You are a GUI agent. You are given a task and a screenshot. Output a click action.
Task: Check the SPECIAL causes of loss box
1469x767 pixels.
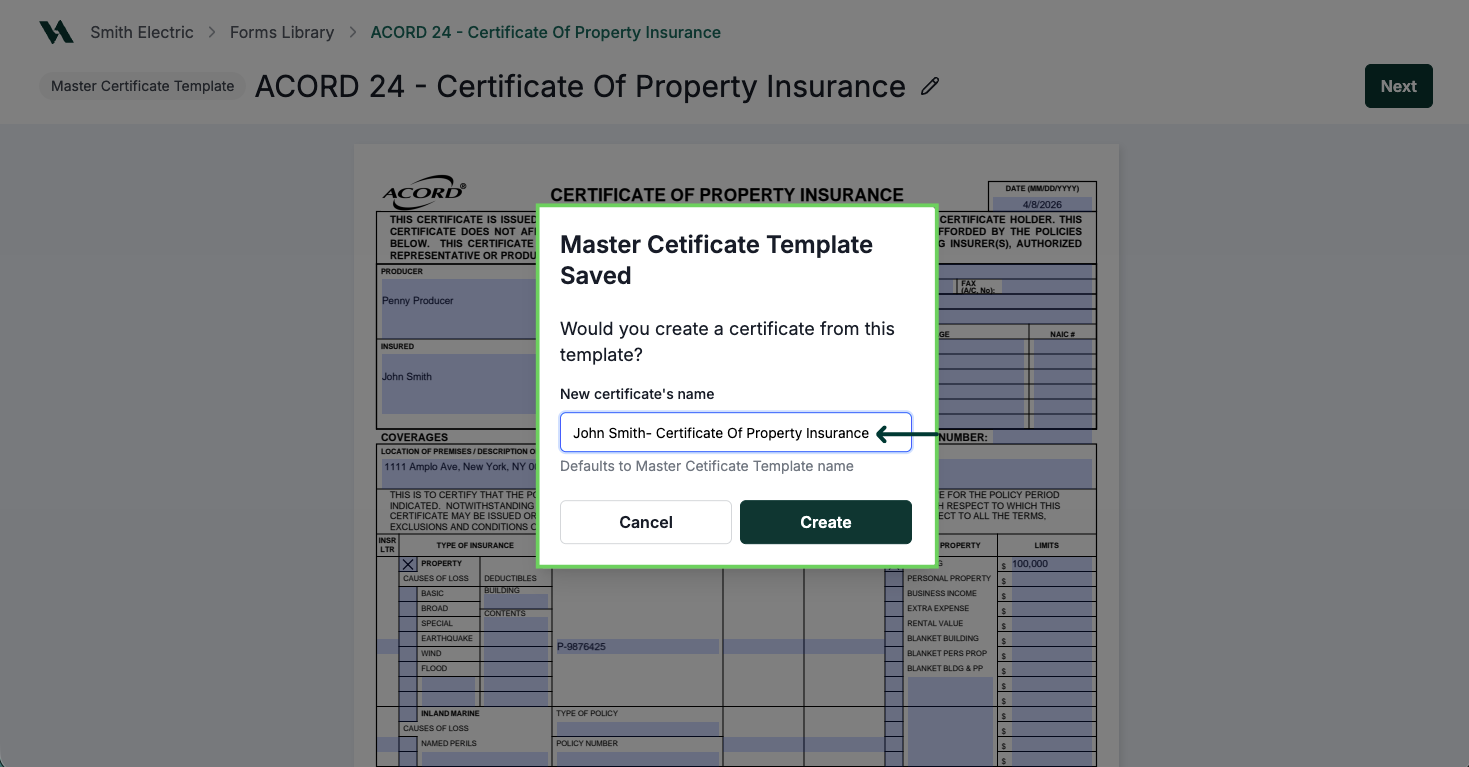point(408,624)
